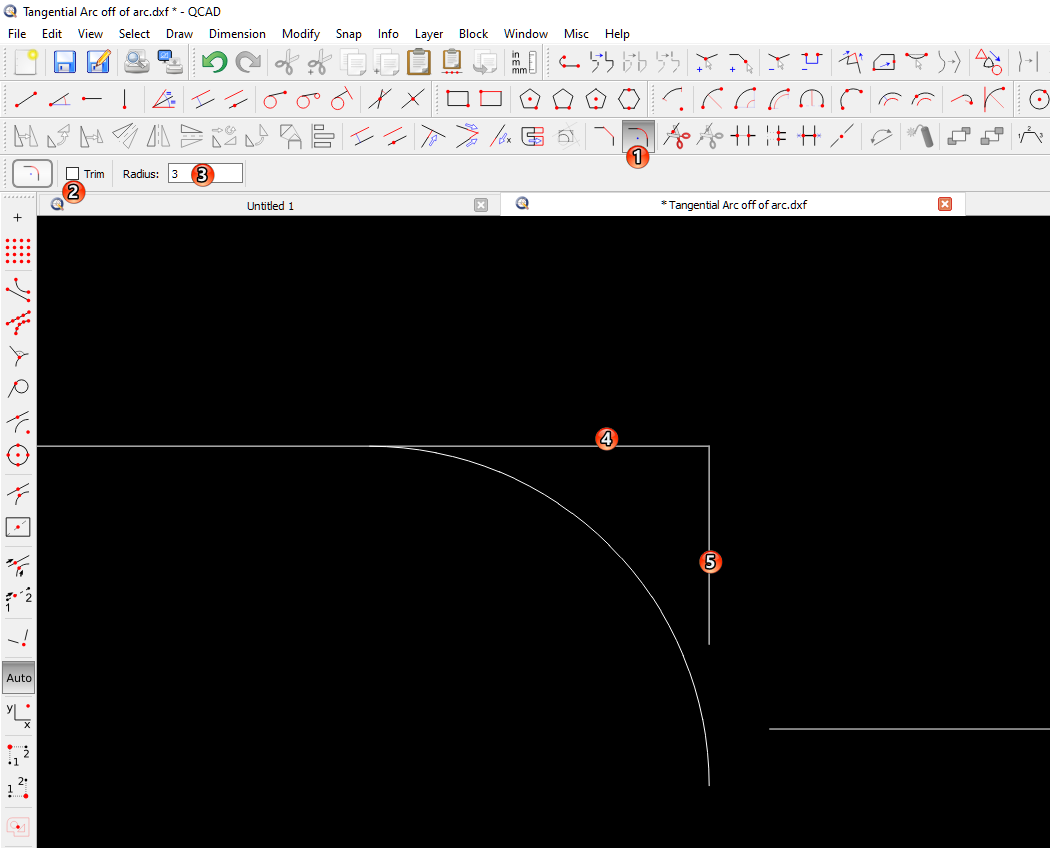This screenshot has width=1050, height=848.
Task: Expand the Layer menu
Action: pos(429,33)
